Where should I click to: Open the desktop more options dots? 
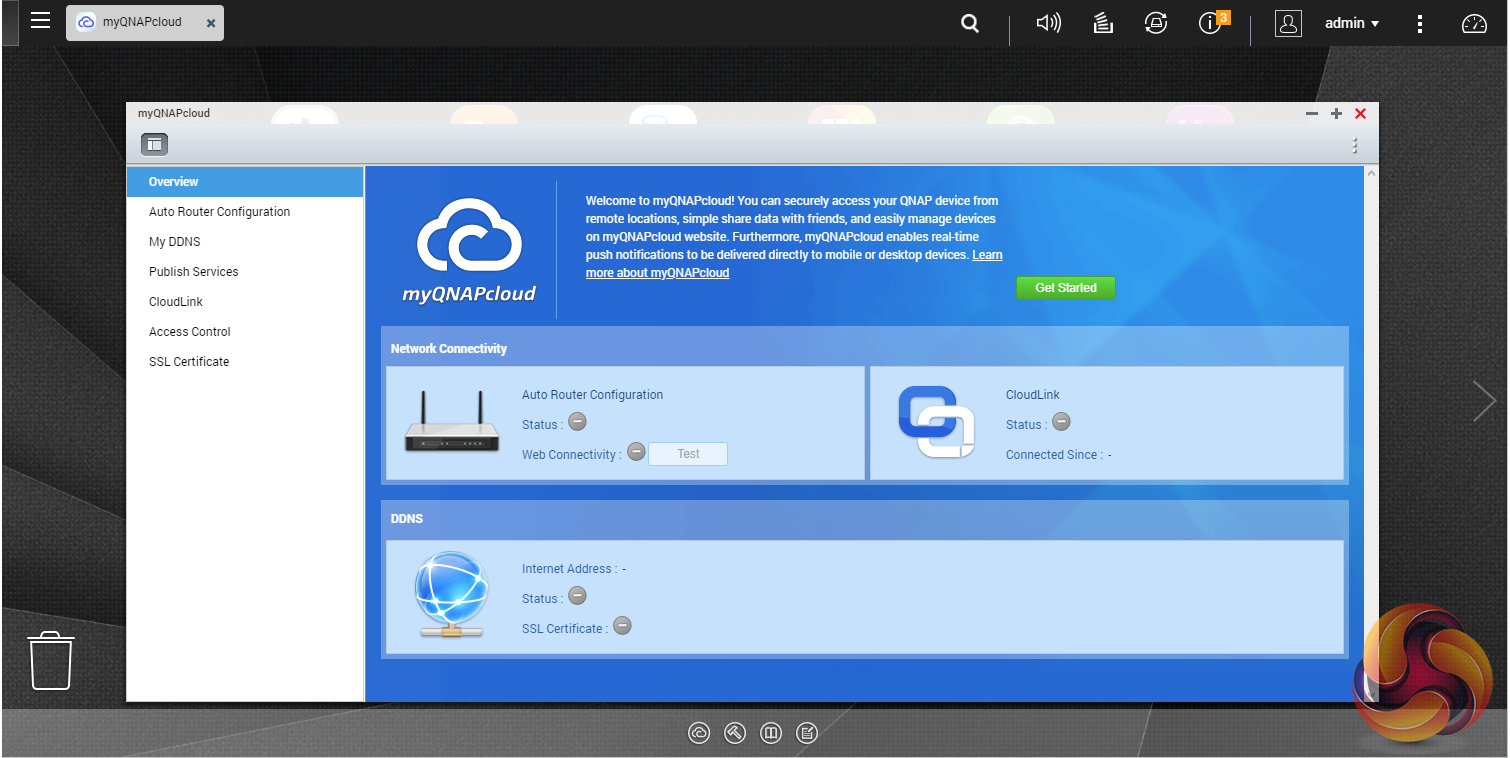tap(1420, 23)
